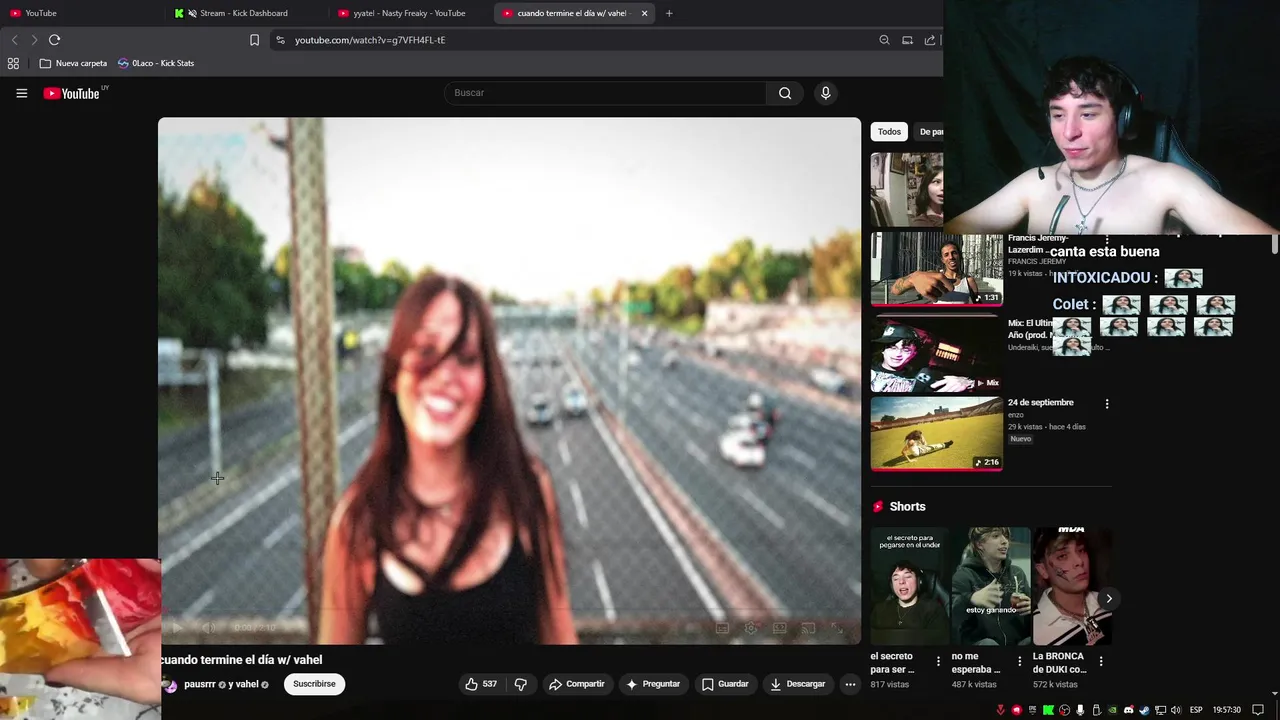Click the Descargar button
This screenshot has width=1280, height=720.
click(797, 684)
